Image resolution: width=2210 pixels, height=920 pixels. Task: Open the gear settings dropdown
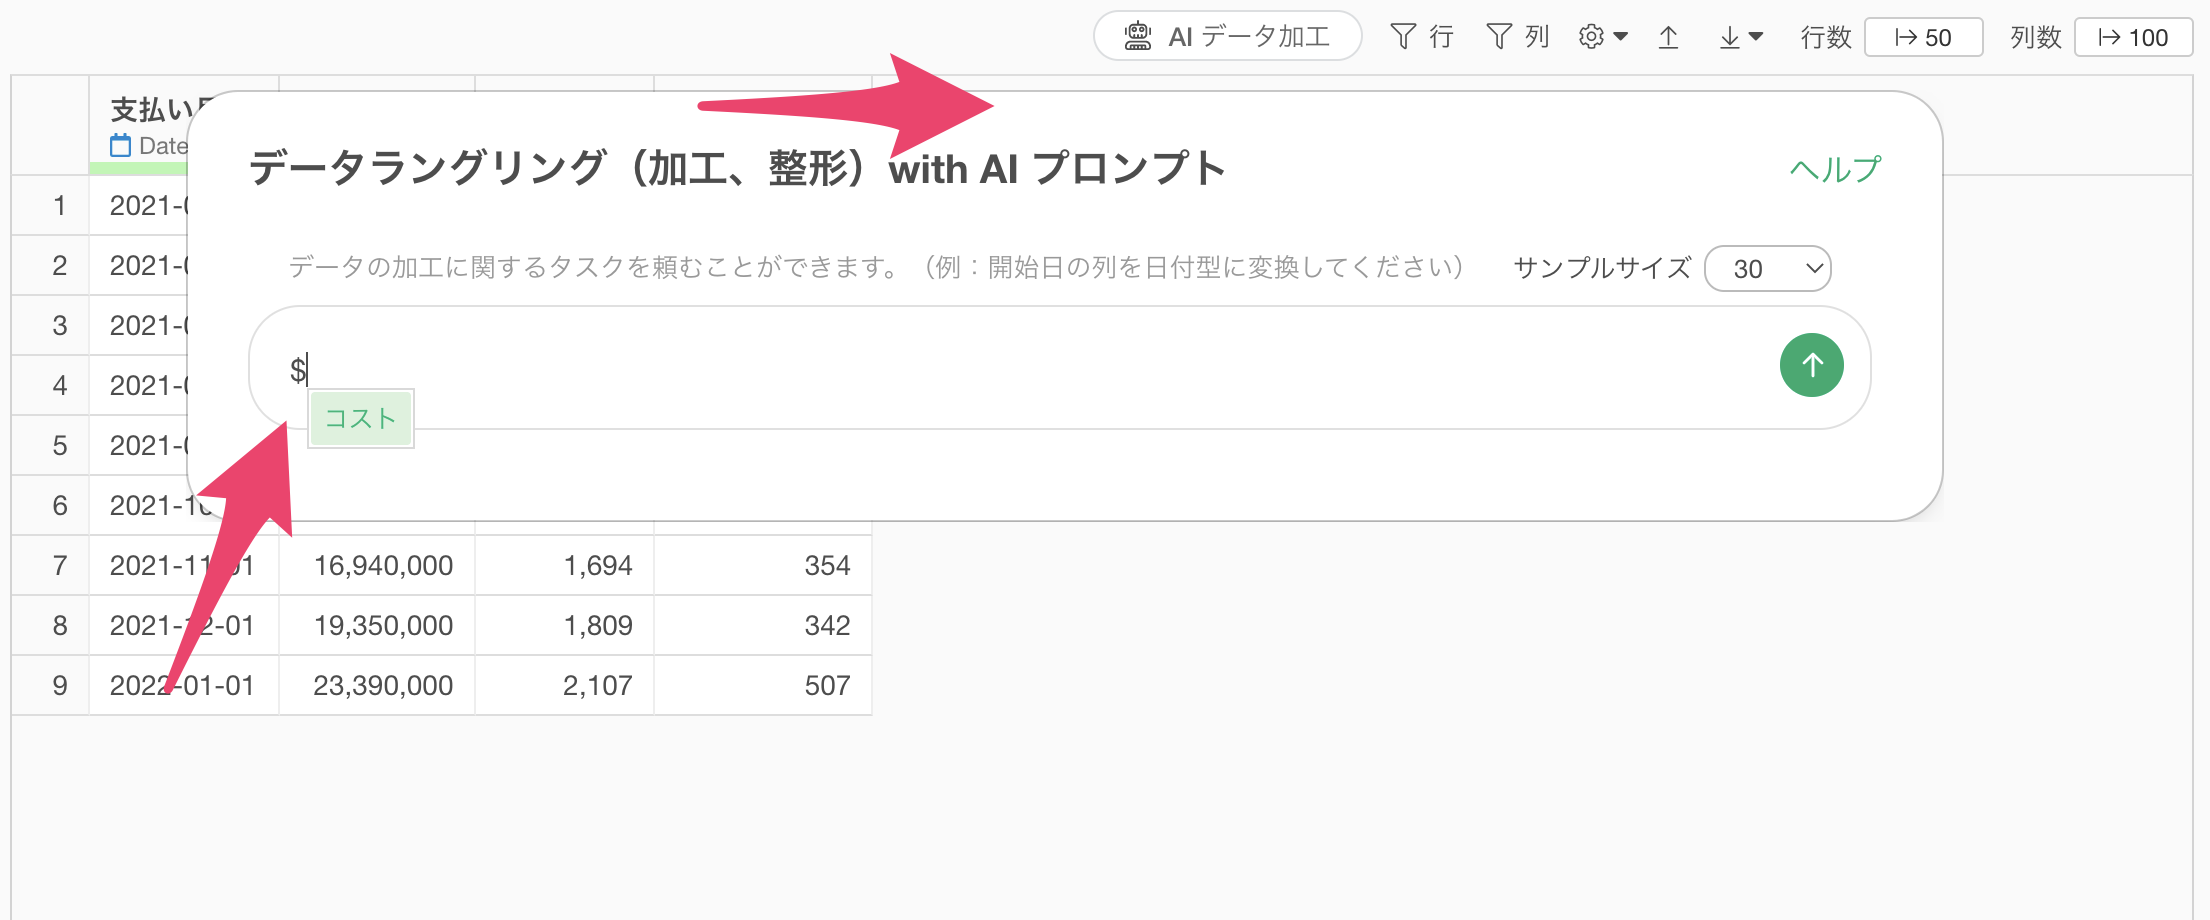pyautogui.click(x=1603, y=37)
